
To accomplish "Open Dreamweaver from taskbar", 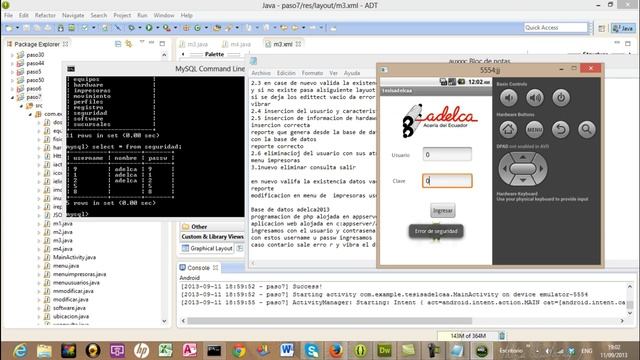I will point(384,351).
